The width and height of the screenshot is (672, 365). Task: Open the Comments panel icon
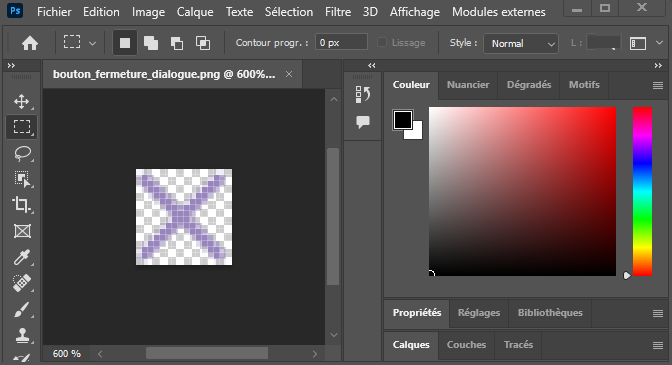(363, 122)
